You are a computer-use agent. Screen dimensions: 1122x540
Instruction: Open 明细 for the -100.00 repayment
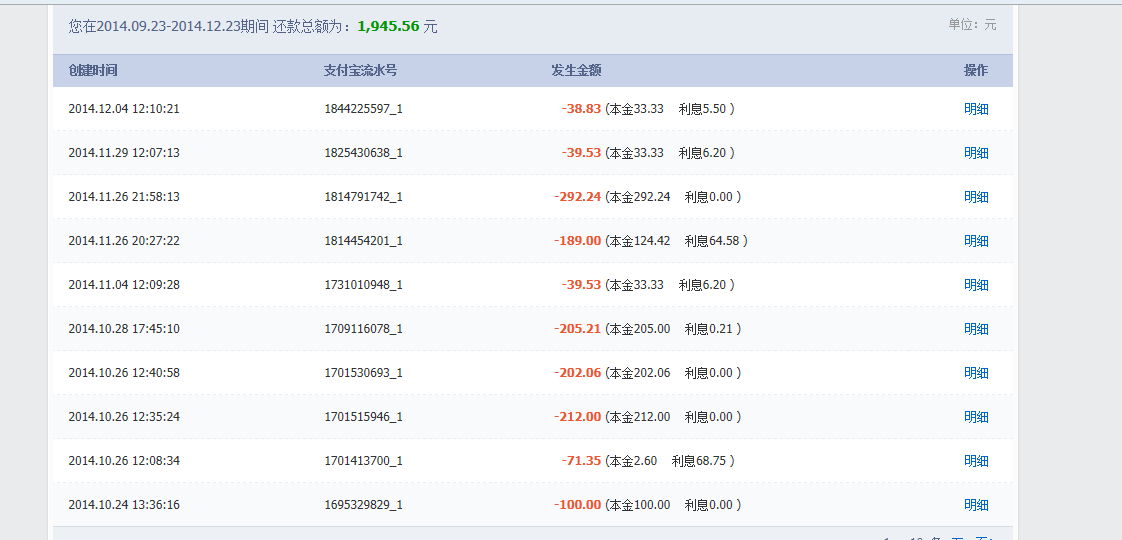pos(976,505)
